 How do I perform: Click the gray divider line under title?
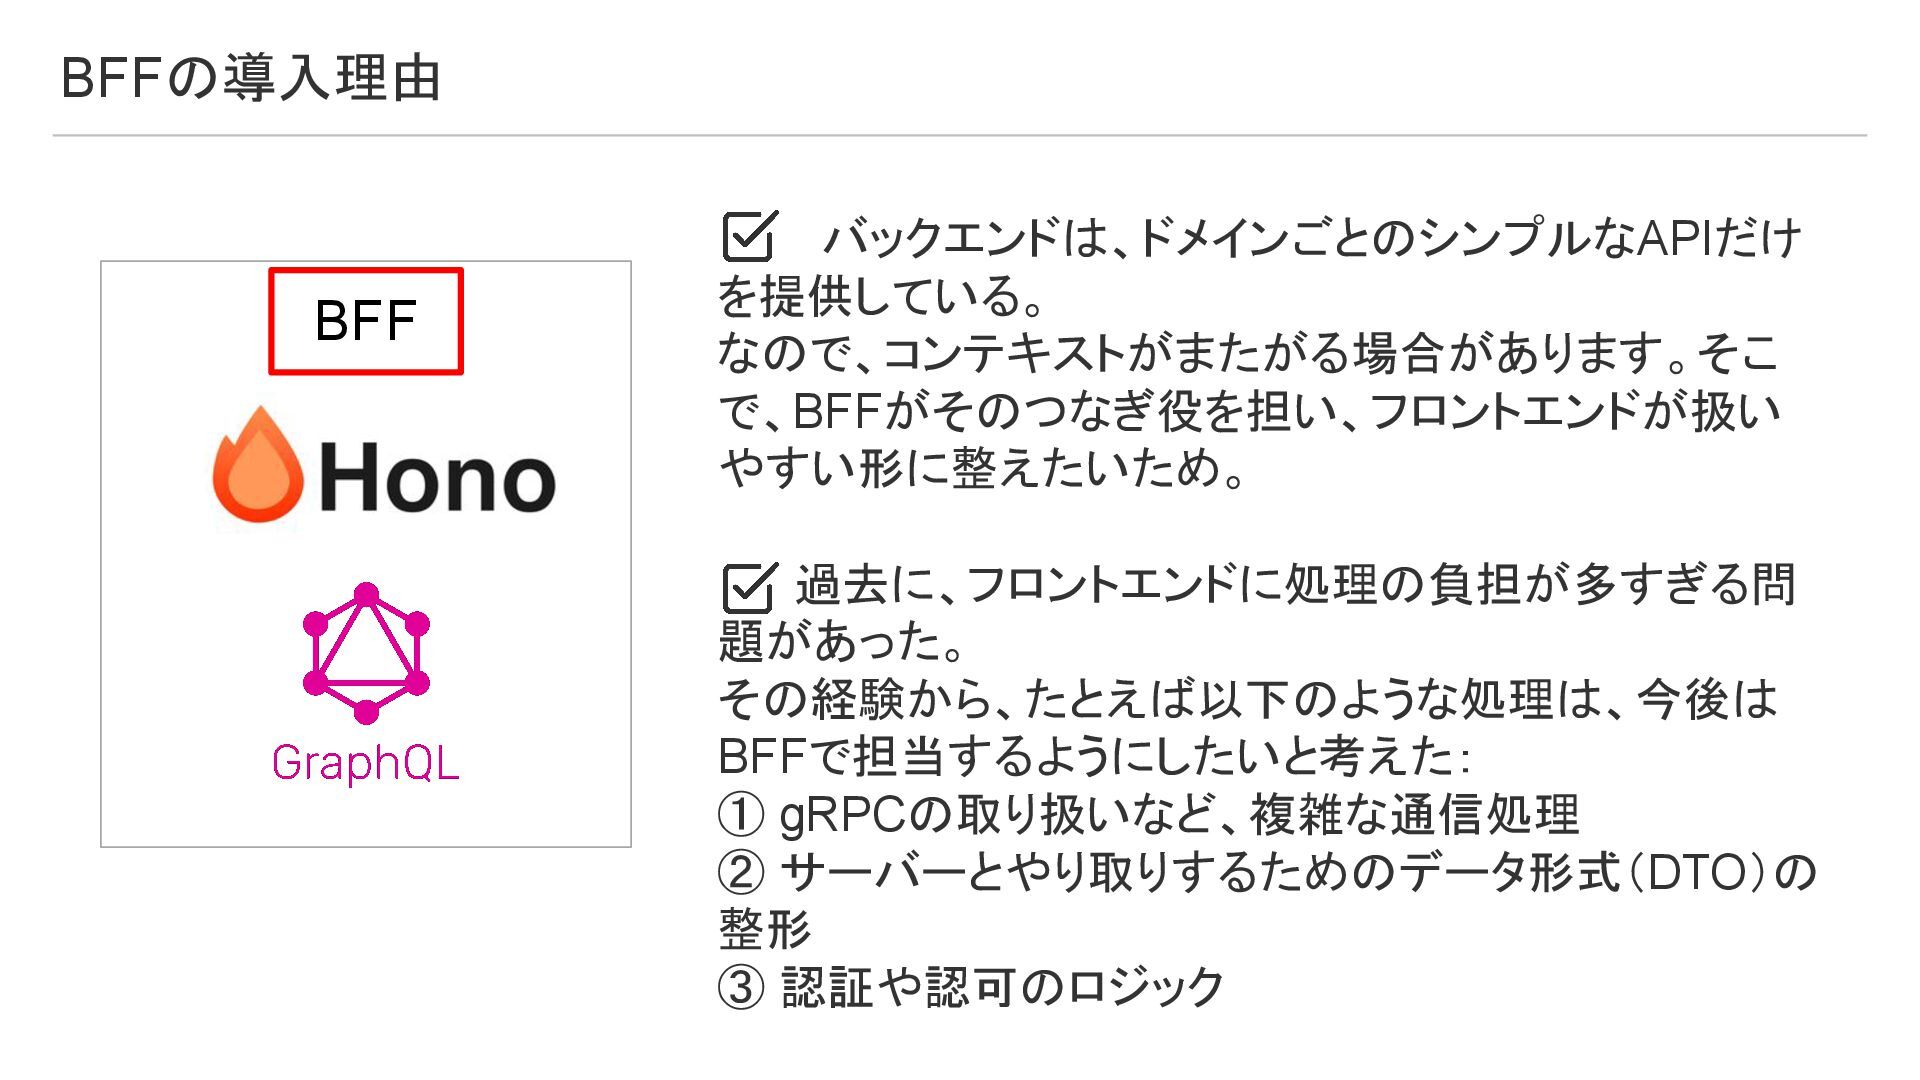[x=960, y=135]
